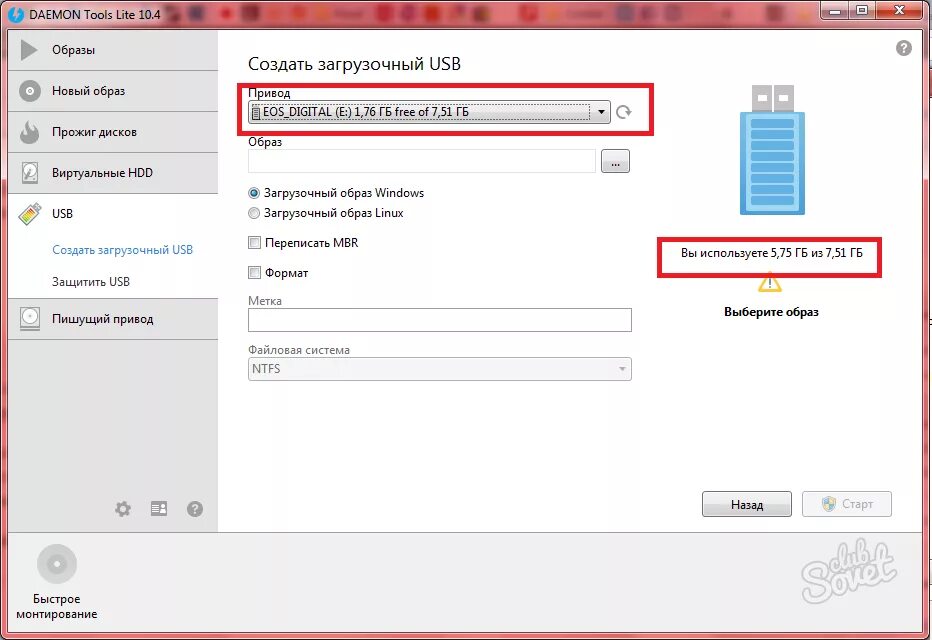Browse for image with the ... button
The image size is (932, 640).
click(615, 161)
